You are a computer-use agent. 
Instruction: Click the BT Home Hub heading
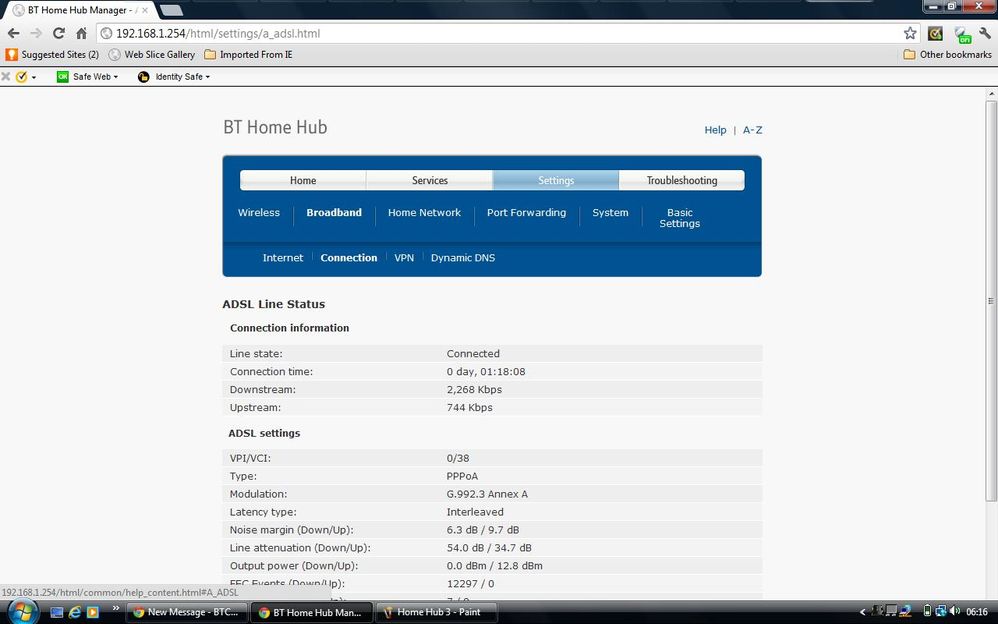275,127
